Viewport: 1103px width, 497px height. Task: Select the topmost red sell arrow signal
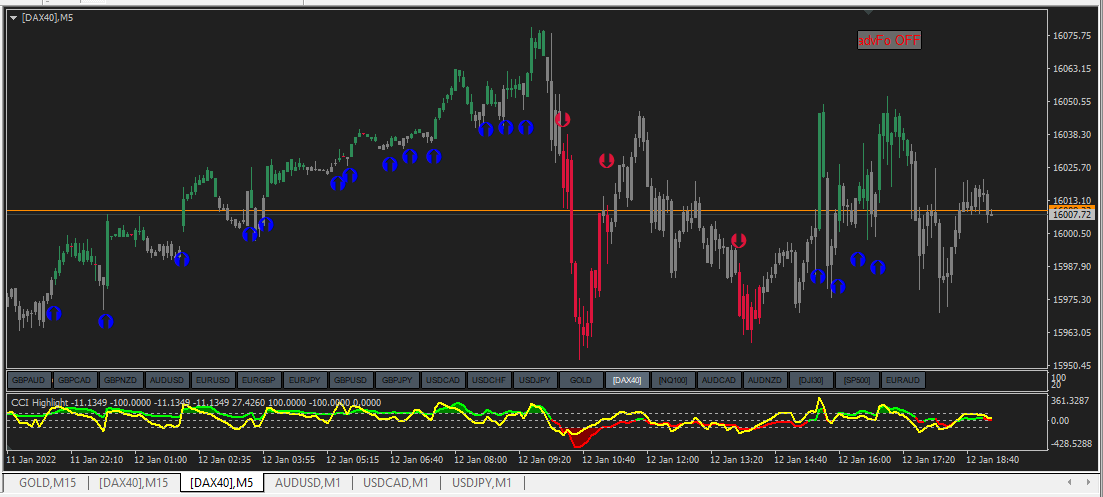pyautogui.click(x=561, y=119)
